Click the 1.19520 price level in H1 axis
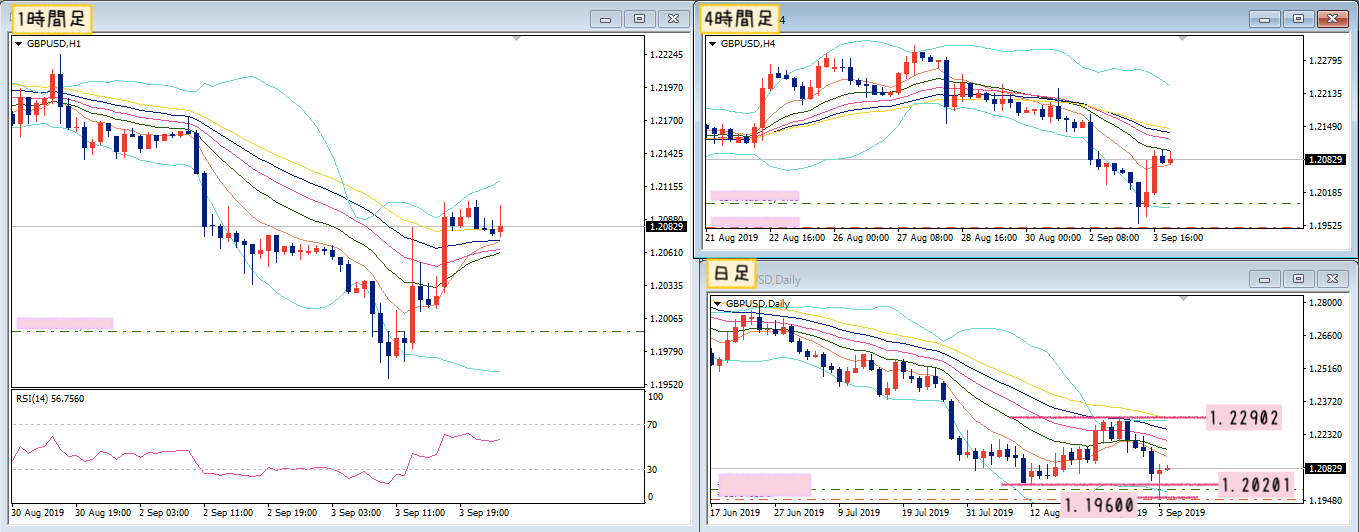 click(x=667, y=384)
